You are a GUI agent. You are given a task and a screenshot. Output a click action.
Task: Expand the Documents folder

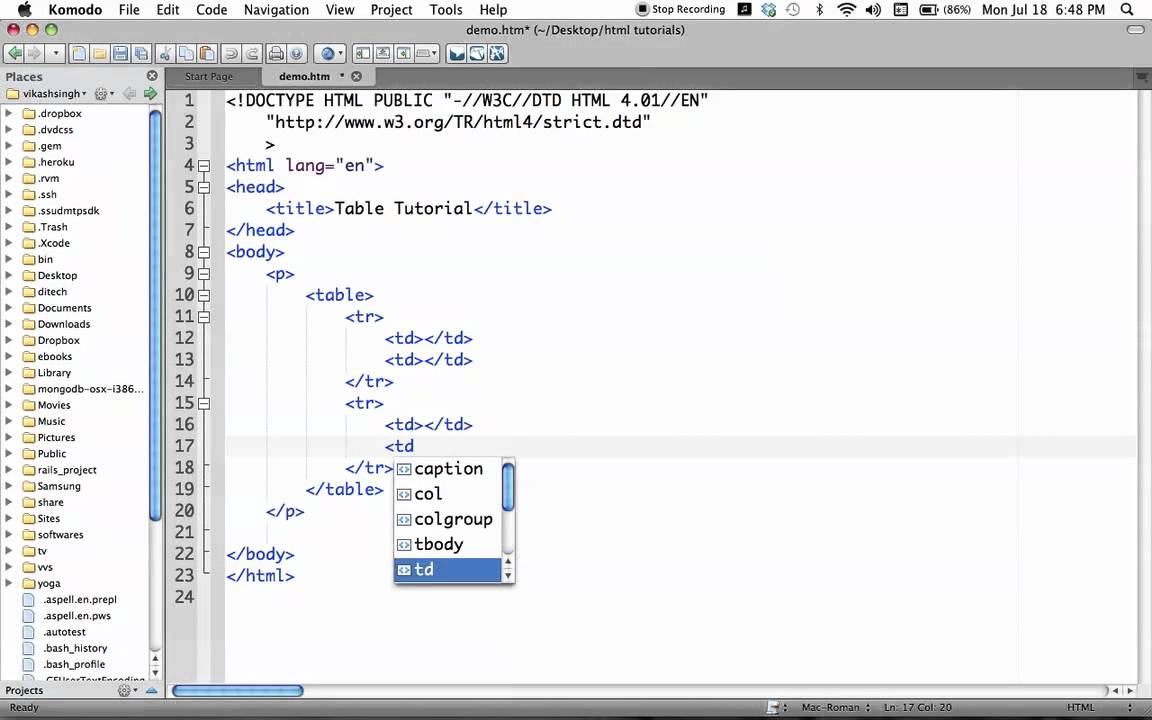9,308
